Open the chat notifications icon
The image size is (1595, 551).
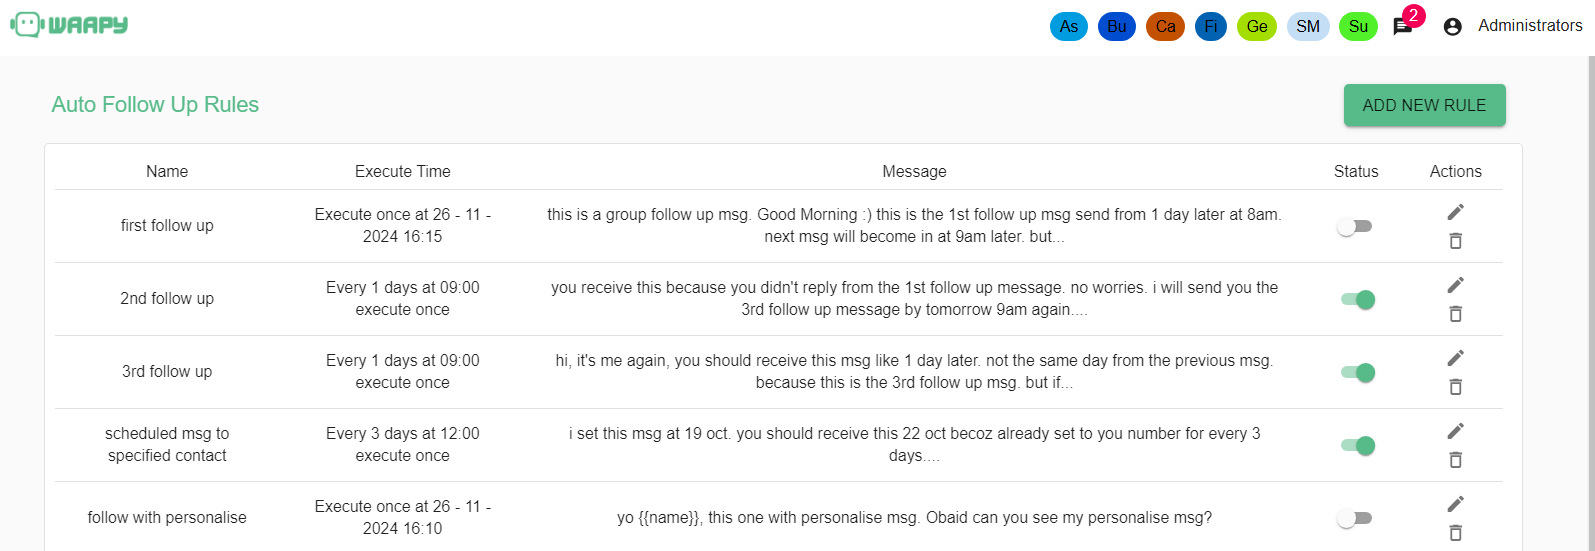1403,27
